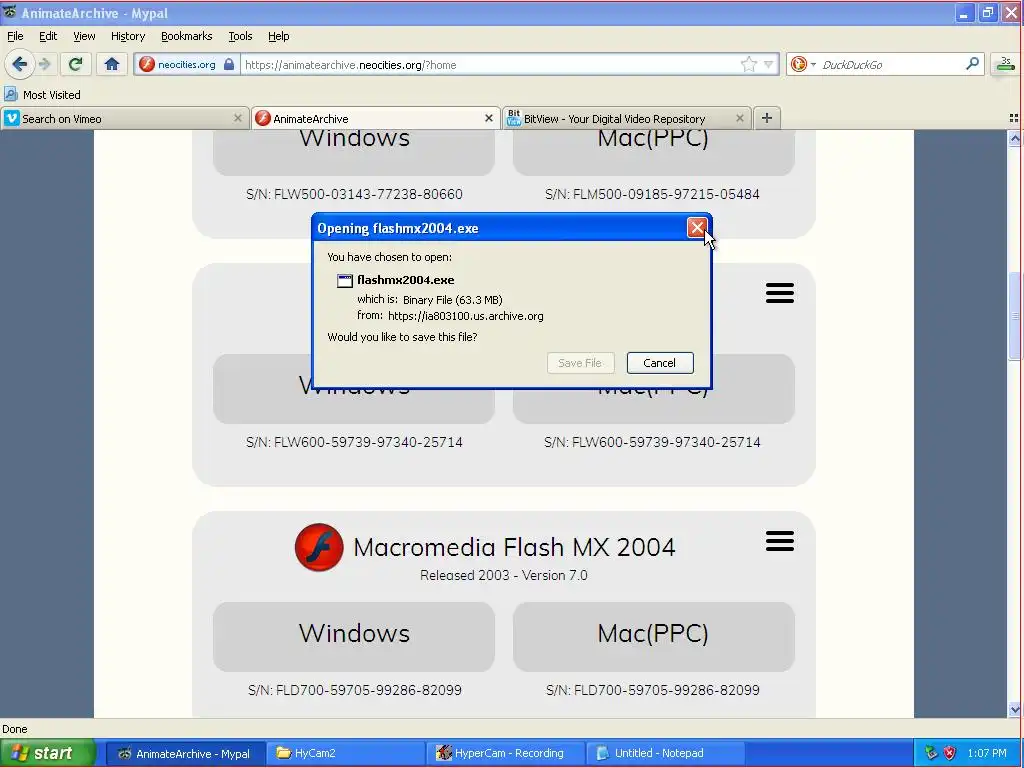Click the Forward navigation arrow
Image resolution: width=1024 pixels, height=768 pixels.
tap(45, 64)
